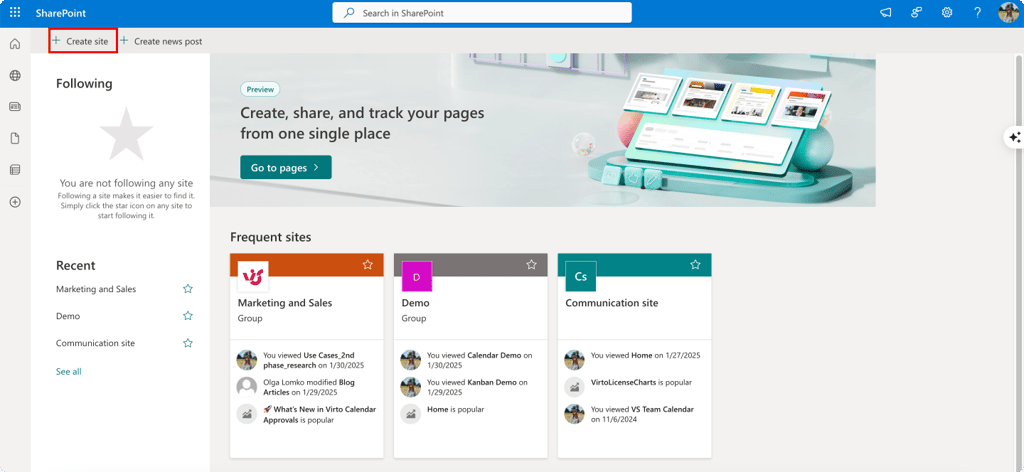Open My files document icon in sidebar
This screenshot has height=472, width=1024.
tap(15, 138)
